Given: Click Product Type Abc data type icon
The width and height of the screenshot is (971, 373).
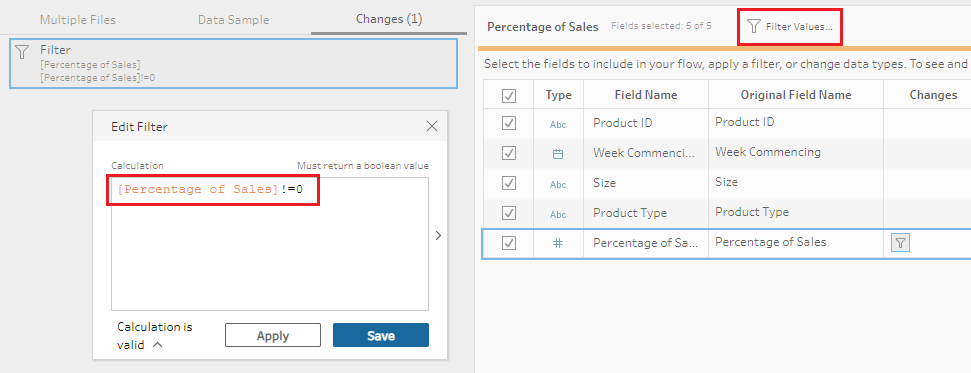Looking at the screenshot, I should point(558,214).
